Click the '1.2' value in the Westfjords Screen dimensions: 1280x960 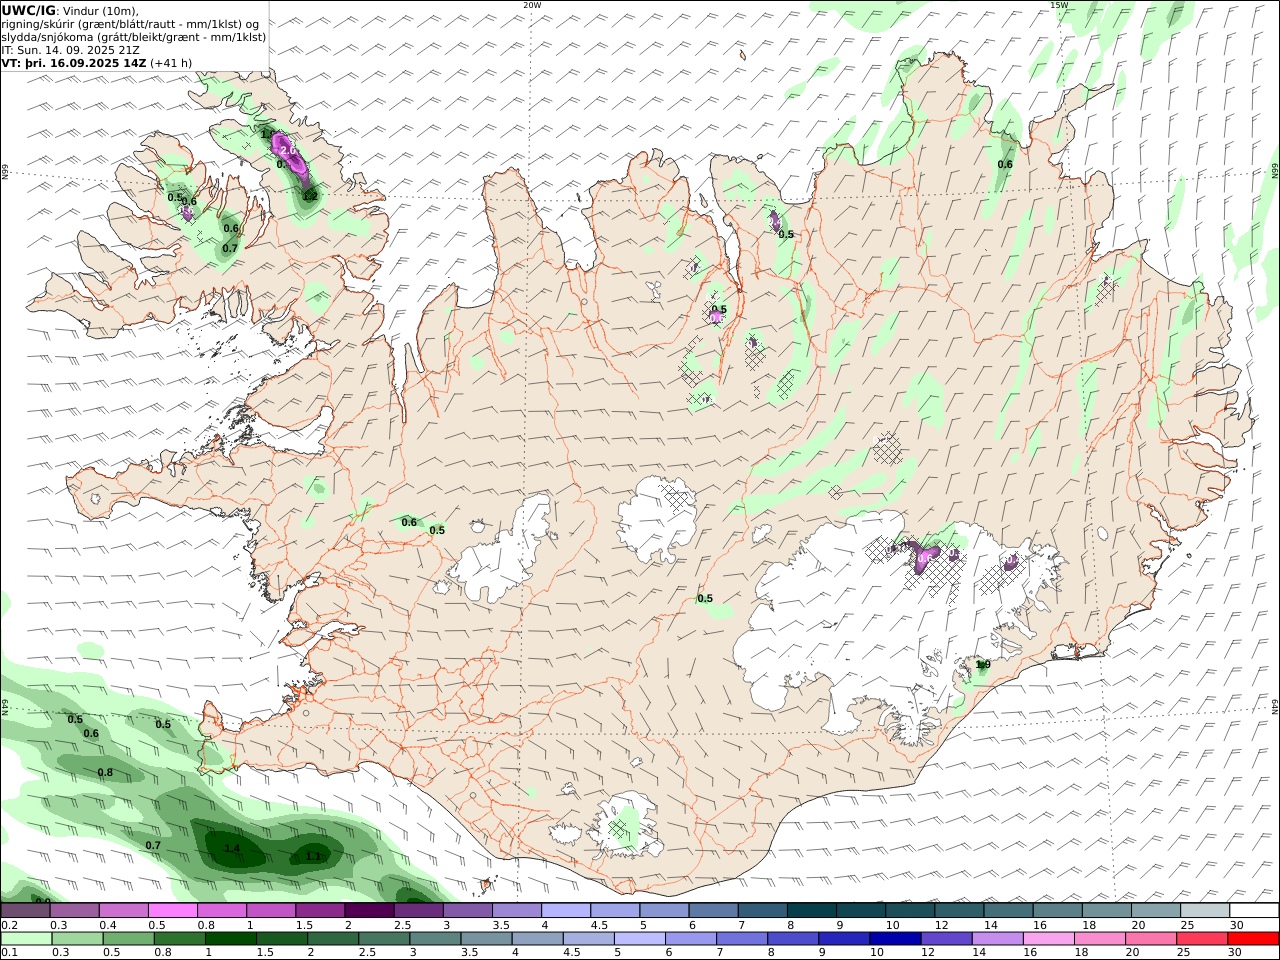pyautogui.click(x=310, y=196)
